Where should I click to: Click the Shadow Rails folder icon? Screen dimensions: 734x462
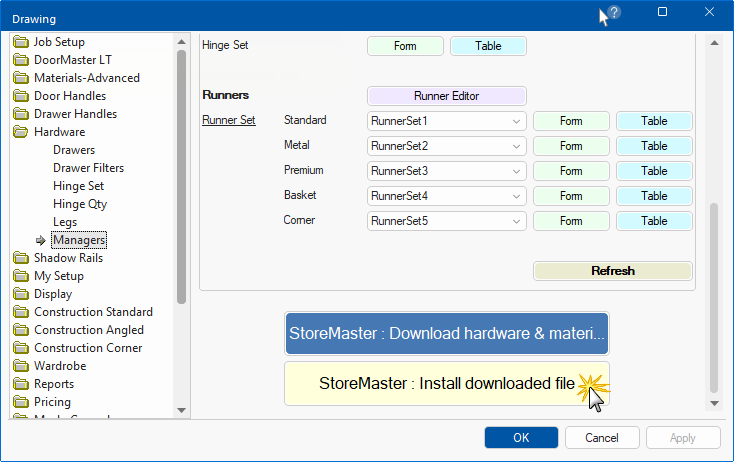pyautogui.click(x=21, y=258)
